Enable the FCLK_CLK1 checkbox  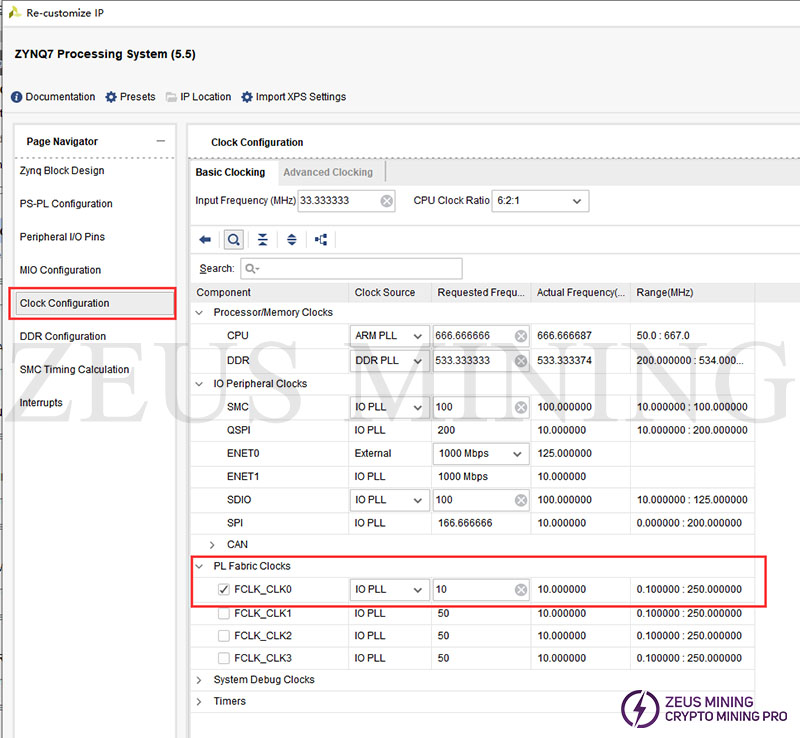tap(224, 613)
